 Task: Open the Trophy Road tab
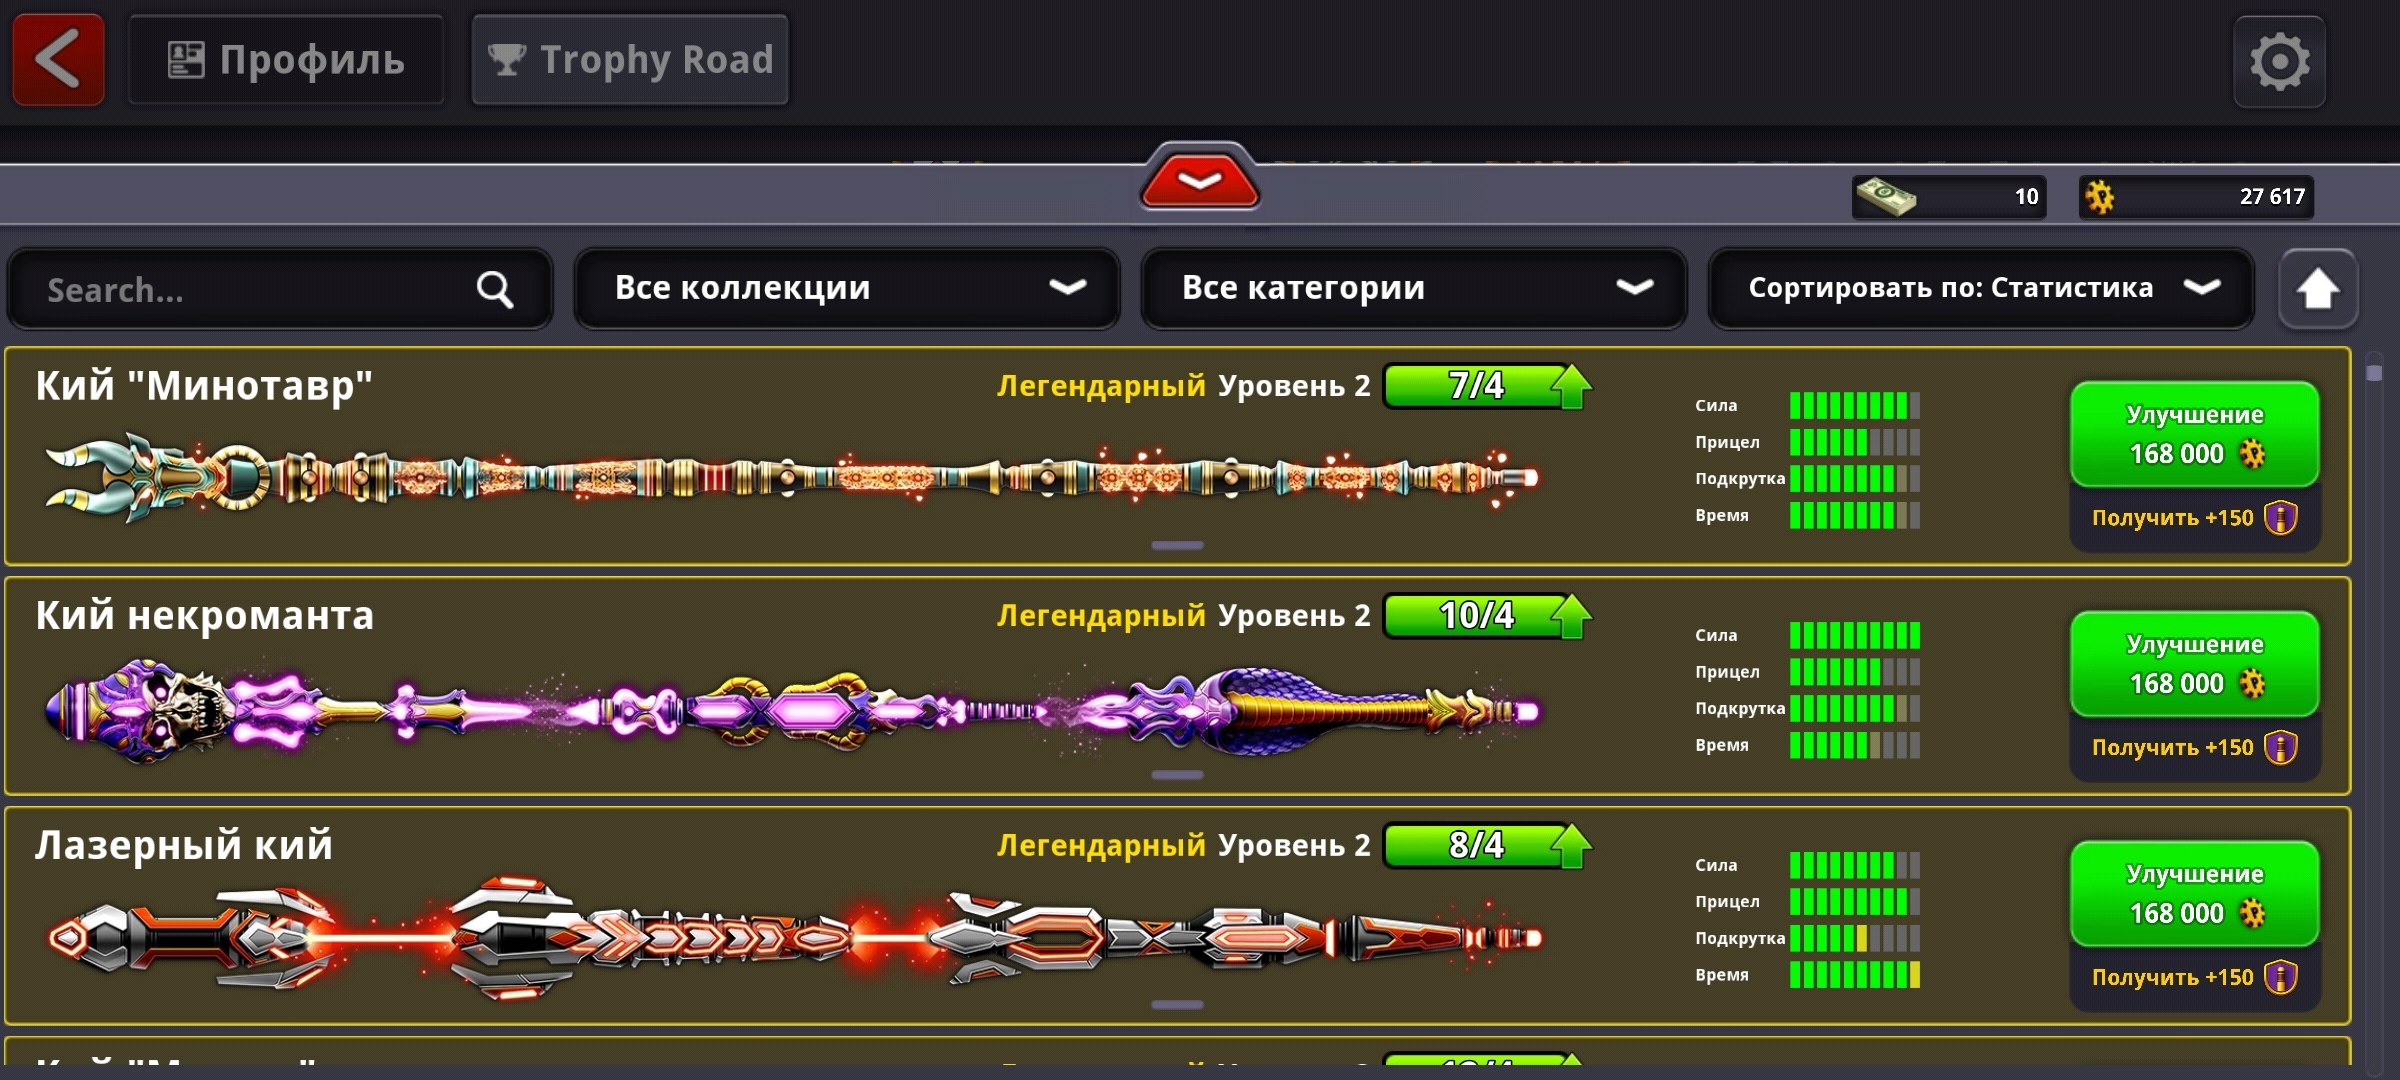[x=630, y=60]
